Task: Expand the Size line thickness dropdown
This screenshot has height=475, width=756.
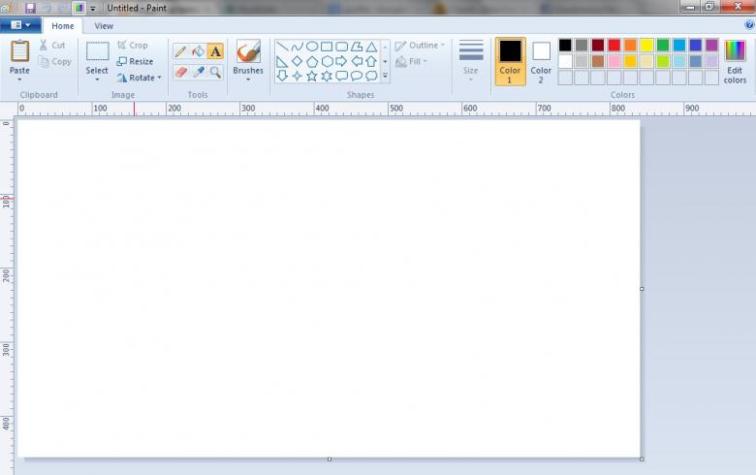Action: point(471,61)
